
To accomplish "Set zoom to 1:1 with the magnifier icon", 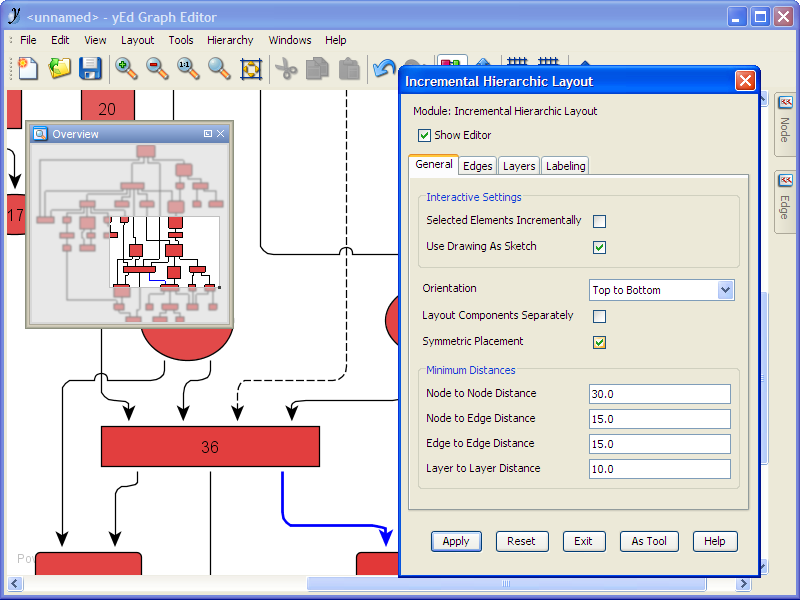I will [188, 68].
